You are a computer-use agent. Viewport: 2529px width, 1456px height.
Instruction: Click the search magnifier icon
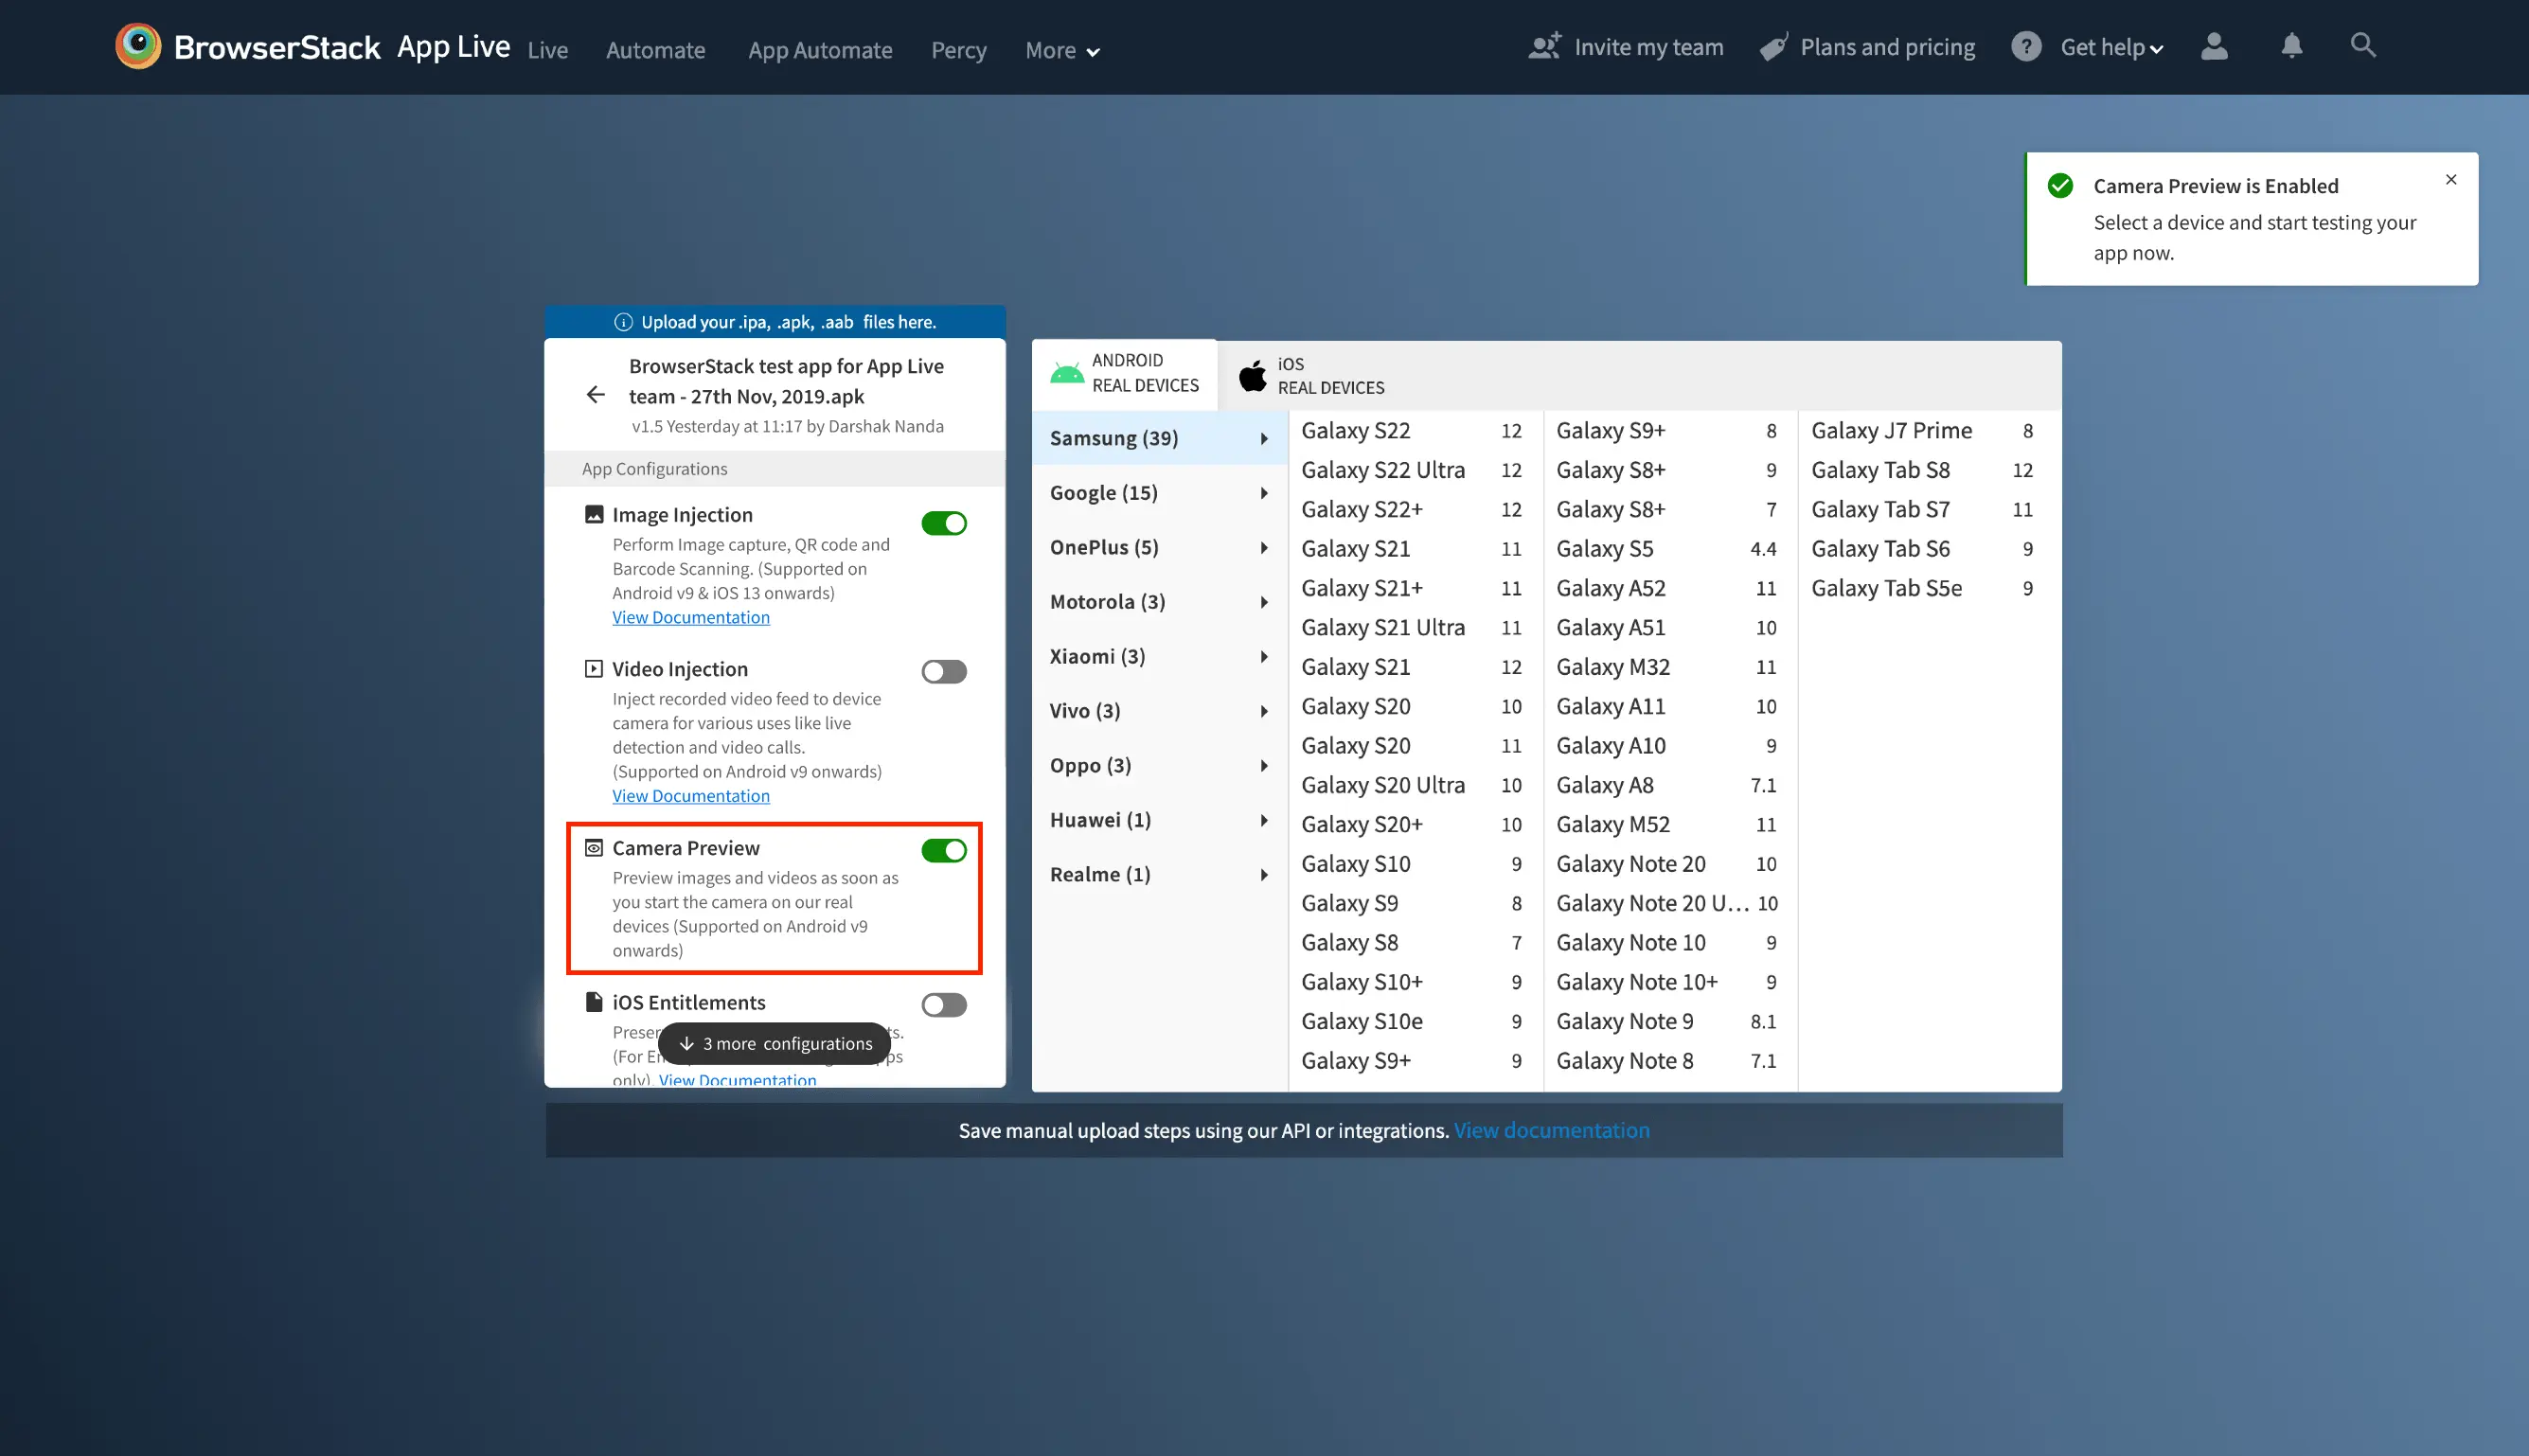(x=2362, y=46)
